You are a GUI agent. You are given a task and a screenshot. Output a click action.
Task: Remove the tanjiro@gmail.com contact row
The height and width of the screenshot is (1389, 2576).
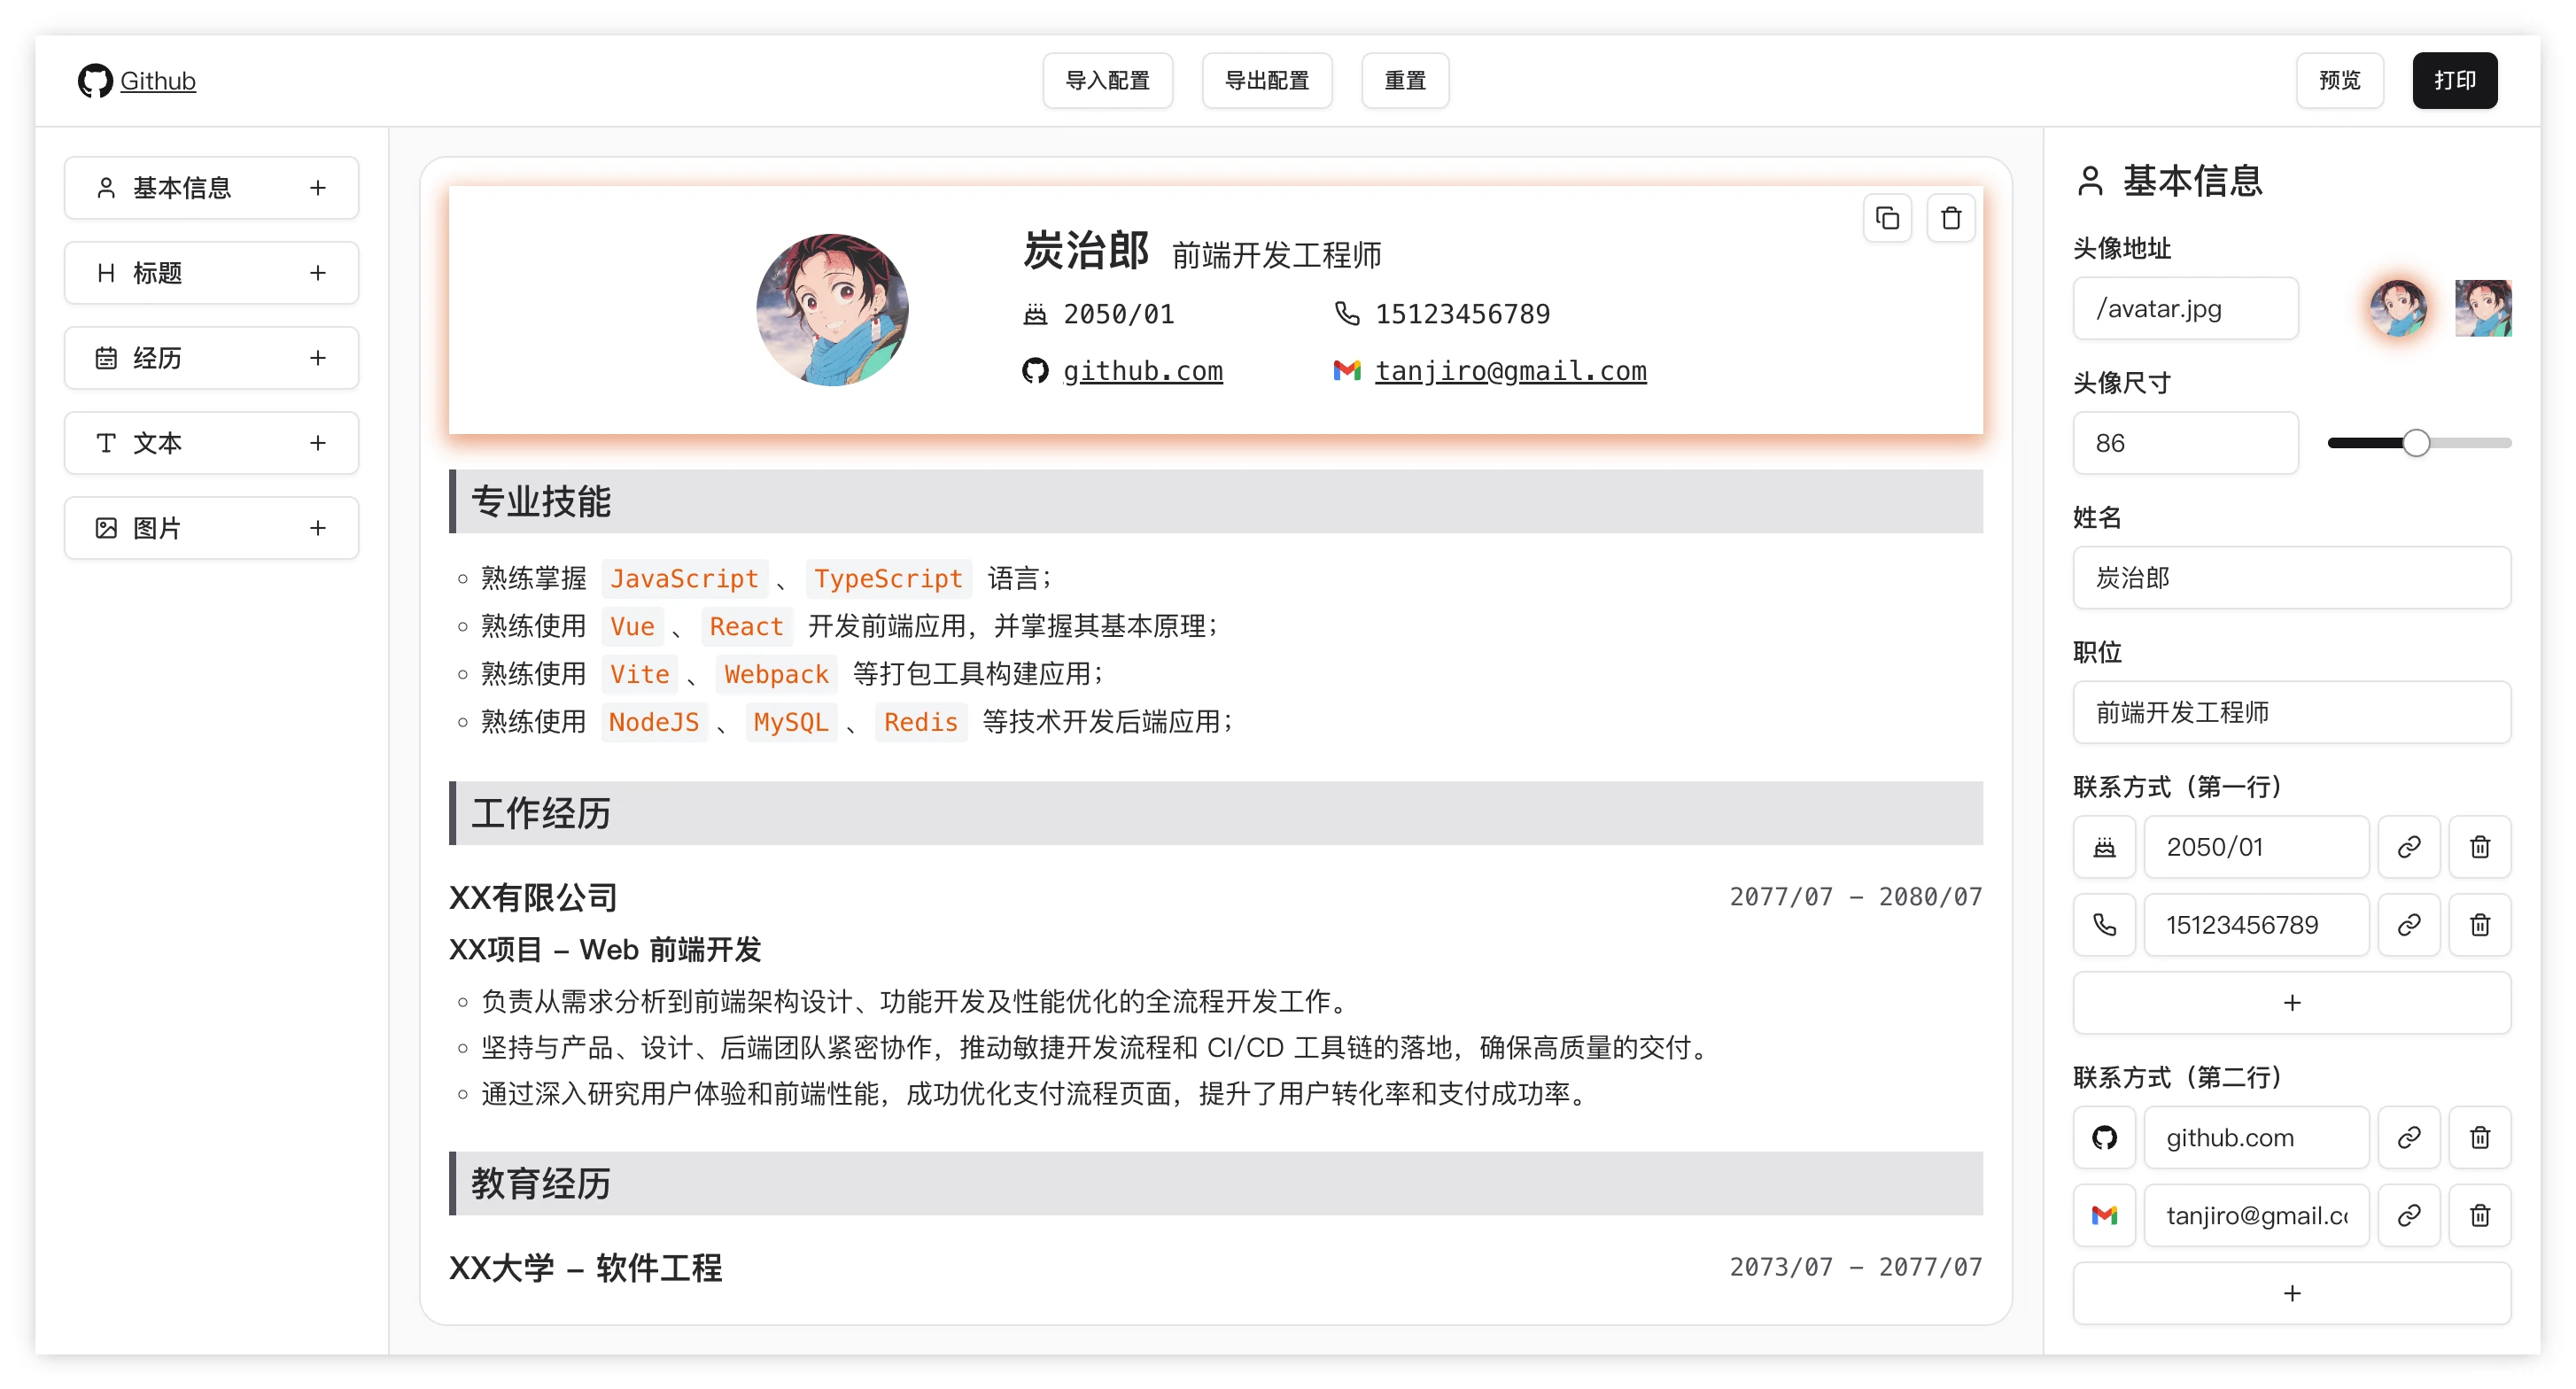point(2479,1215)
